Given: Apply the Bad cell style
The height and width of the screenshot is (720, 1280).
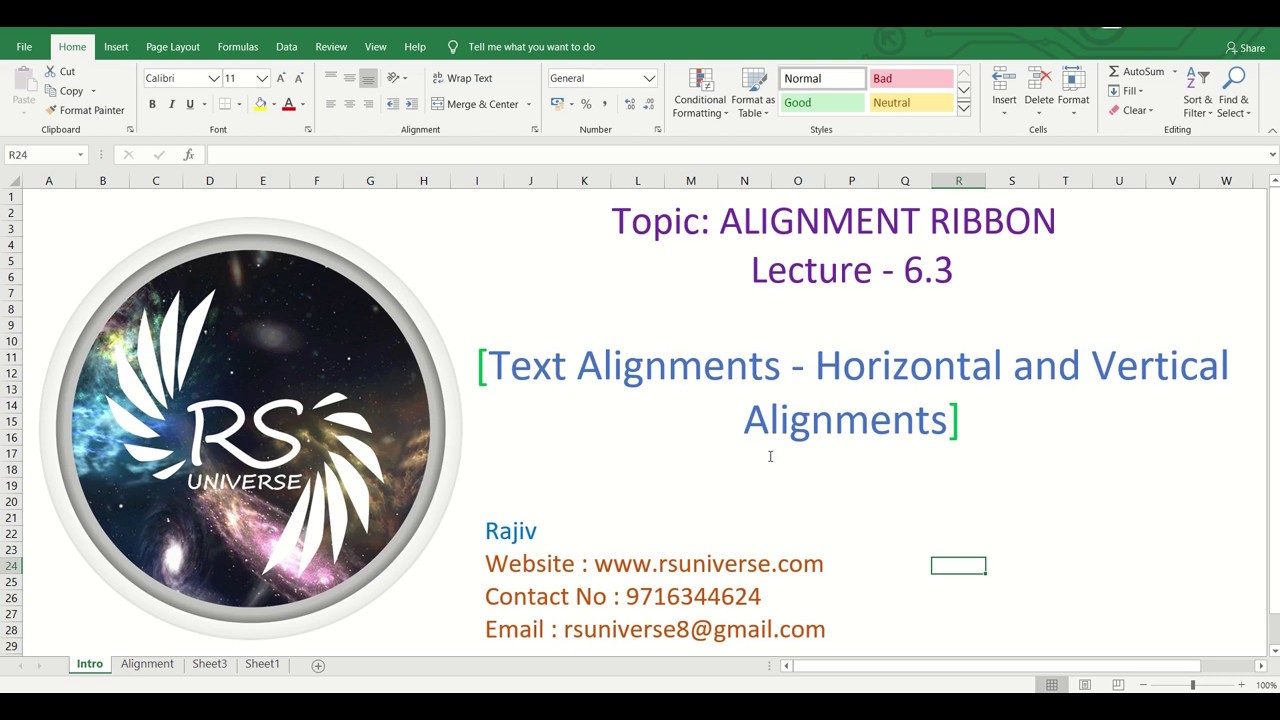Looking at the screenshot, I should click(x=911, y=78).
